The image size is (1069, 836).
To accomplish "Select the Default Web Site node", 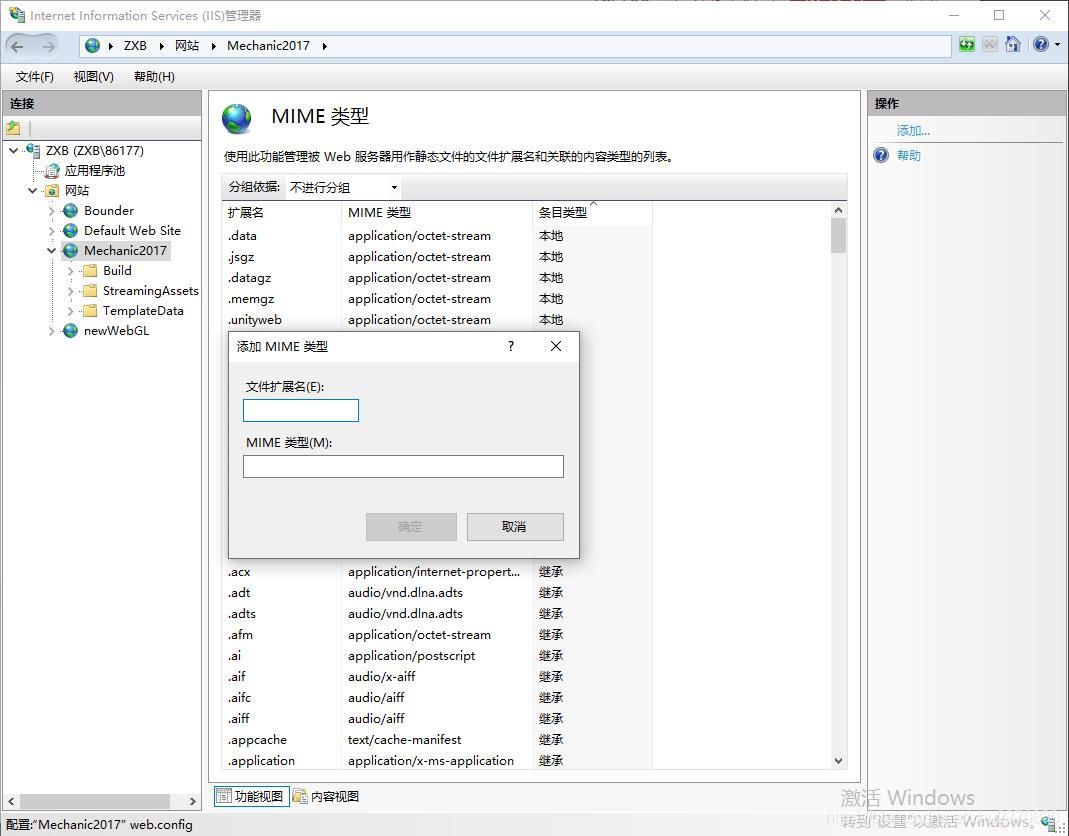I will click(x=132, y=230).
